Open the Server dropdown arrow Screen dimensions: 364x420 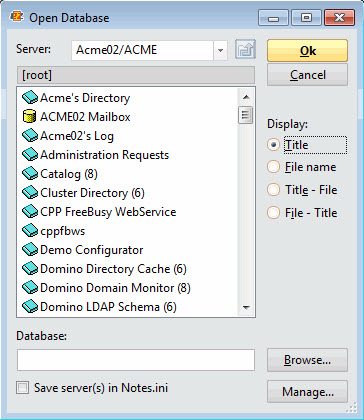pos(220,50)
